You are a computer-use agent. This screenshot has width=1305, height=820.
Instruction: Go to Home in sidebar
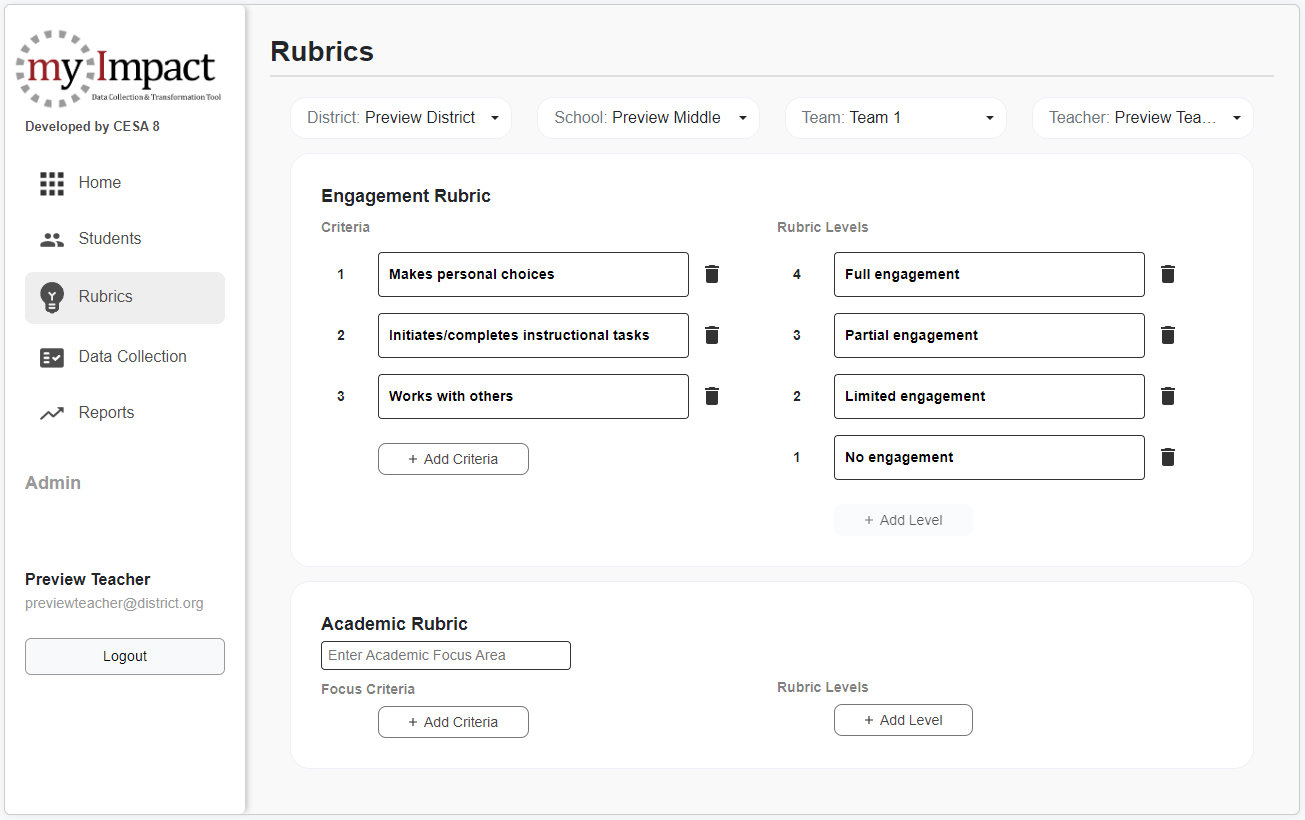point(125,183)
